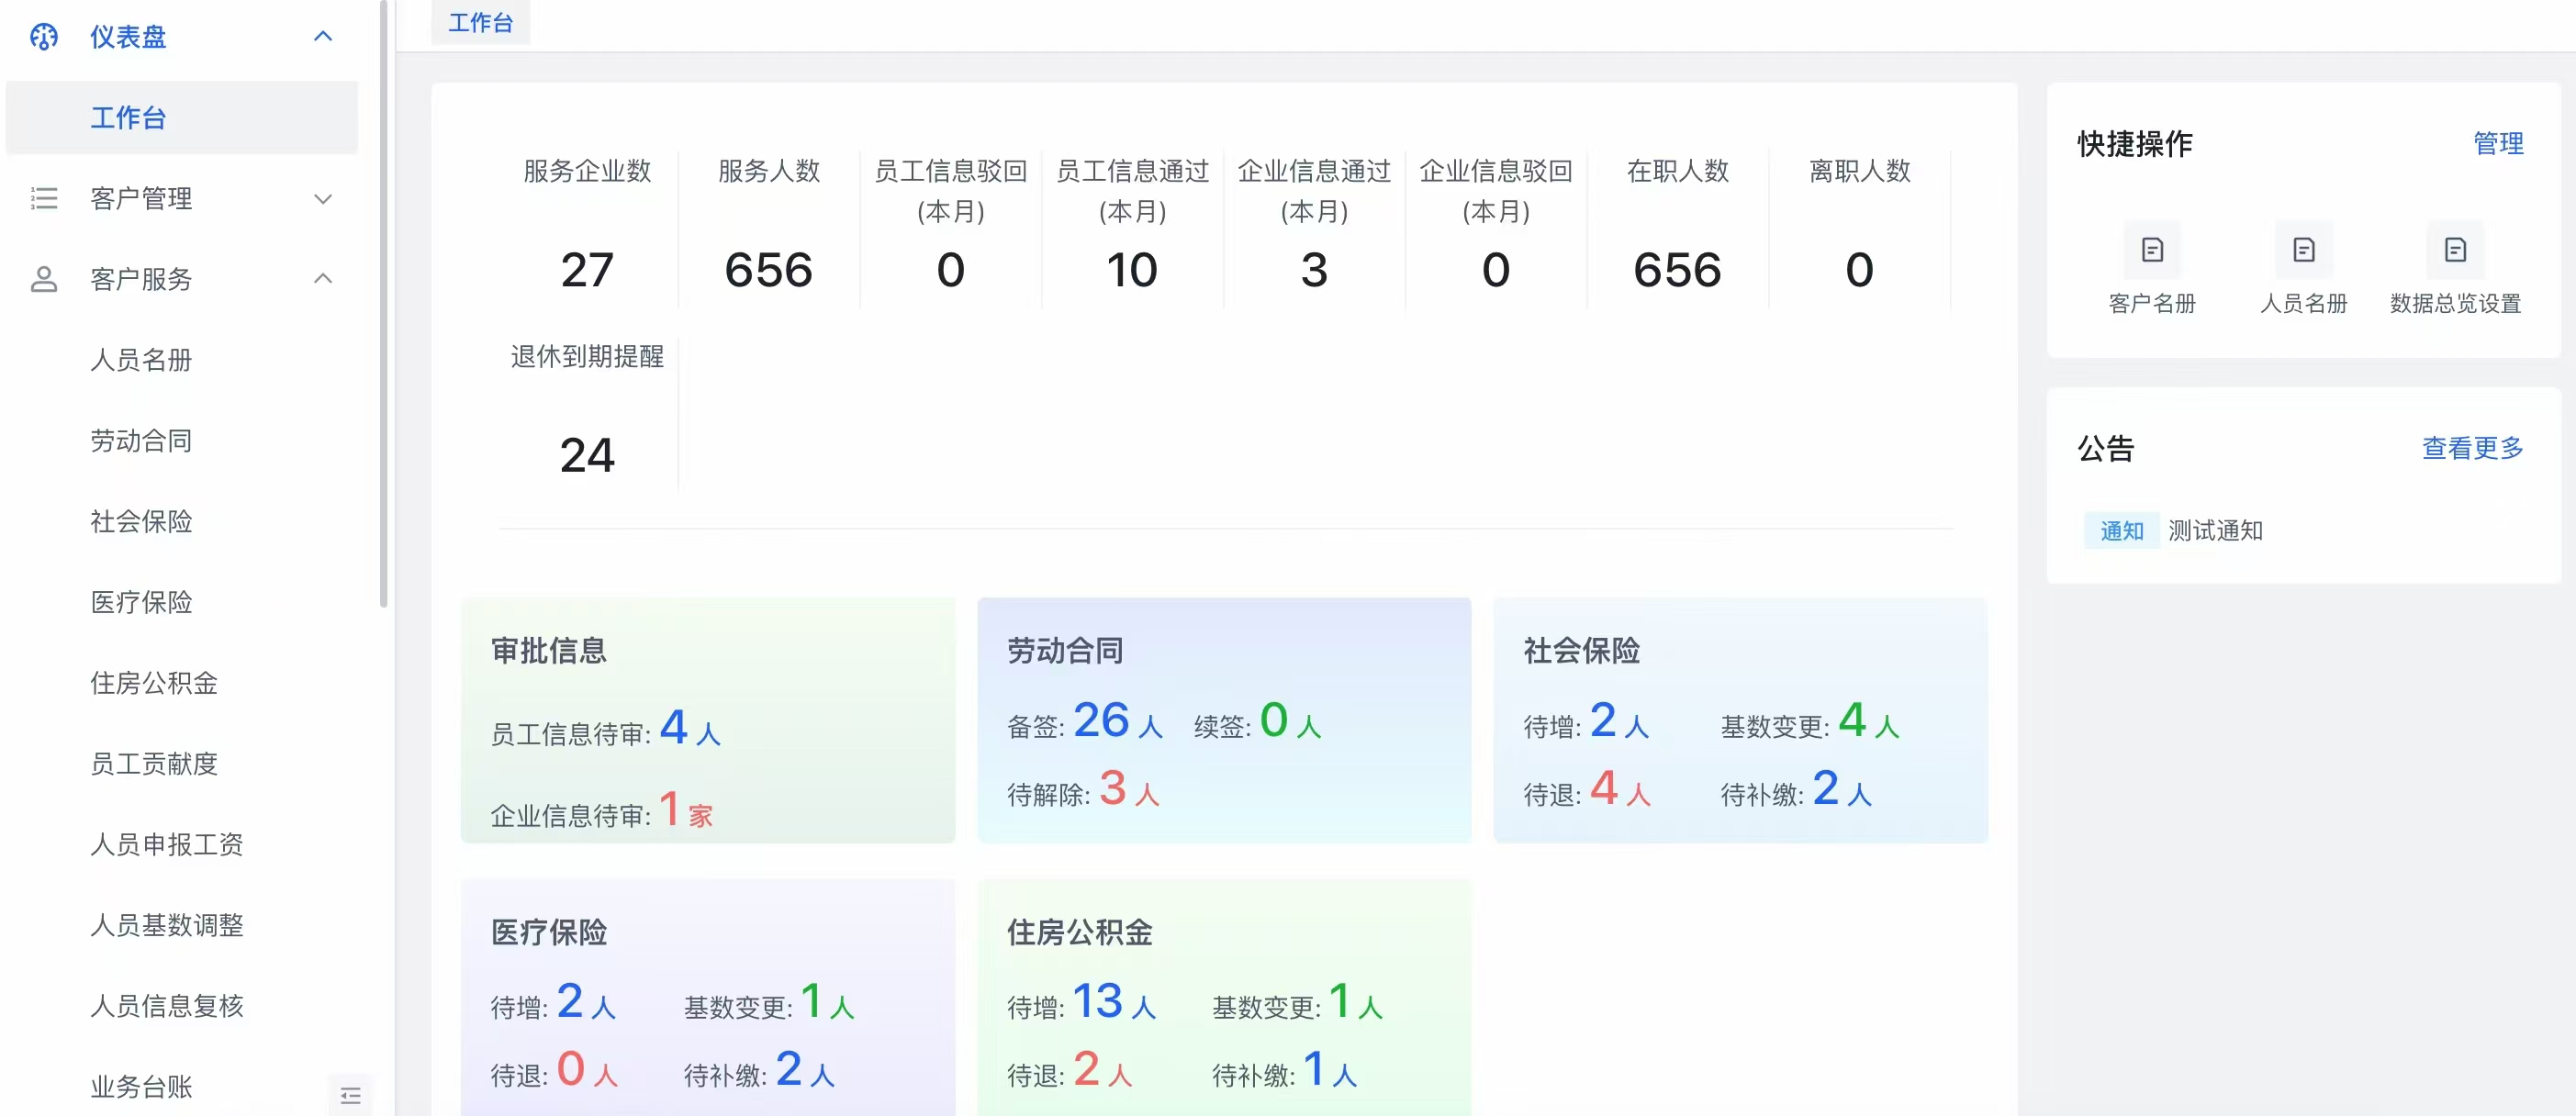Click 员工信息通过(本月) value 10
Image resolution: width=2576 pixels, height=1116 pixels.
[x=1132, y=270]
